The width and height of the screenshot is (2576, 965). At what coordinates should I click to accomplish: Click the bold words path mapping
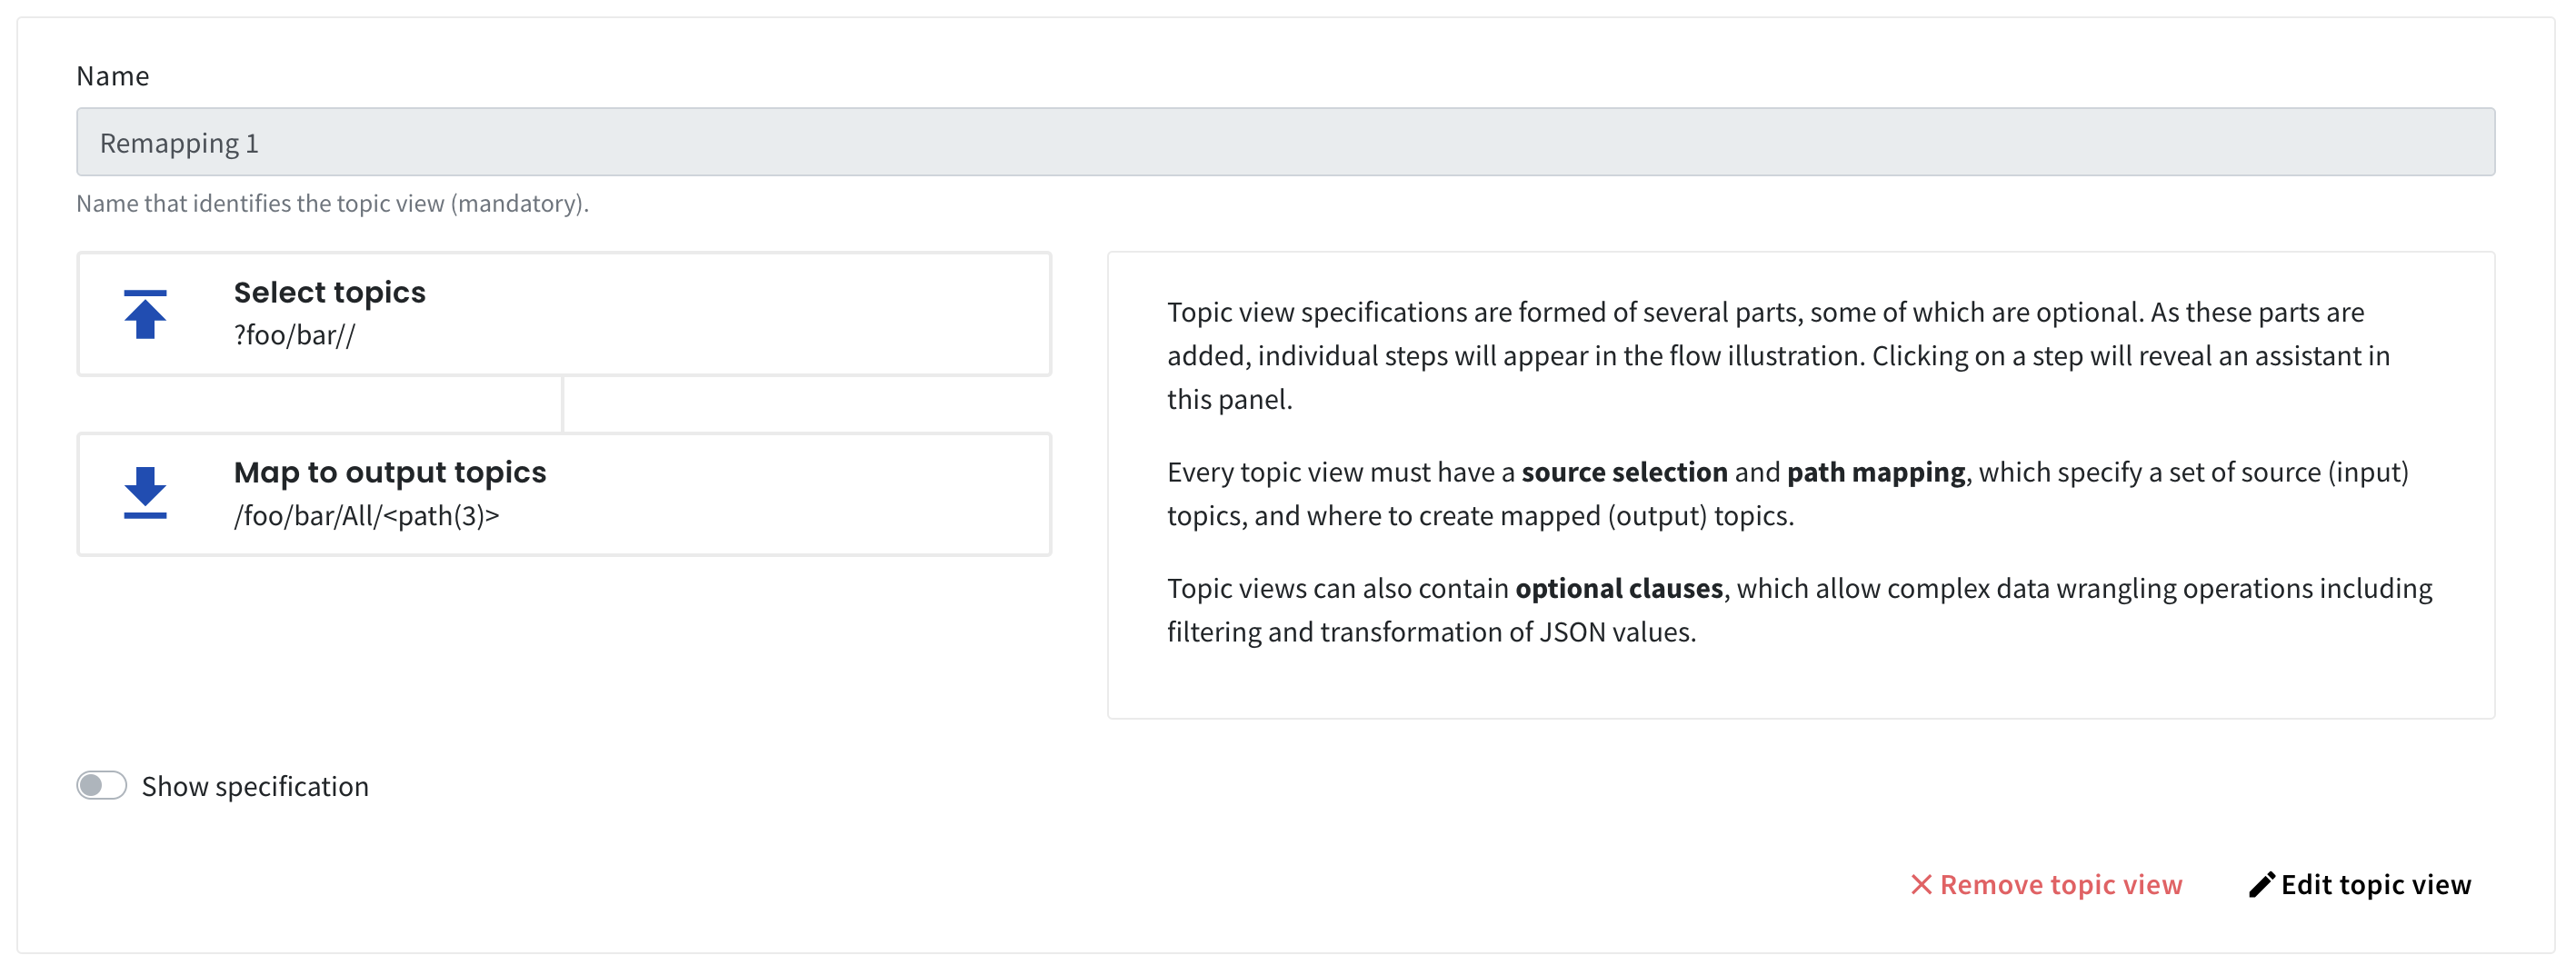[x=1876, y=472]
